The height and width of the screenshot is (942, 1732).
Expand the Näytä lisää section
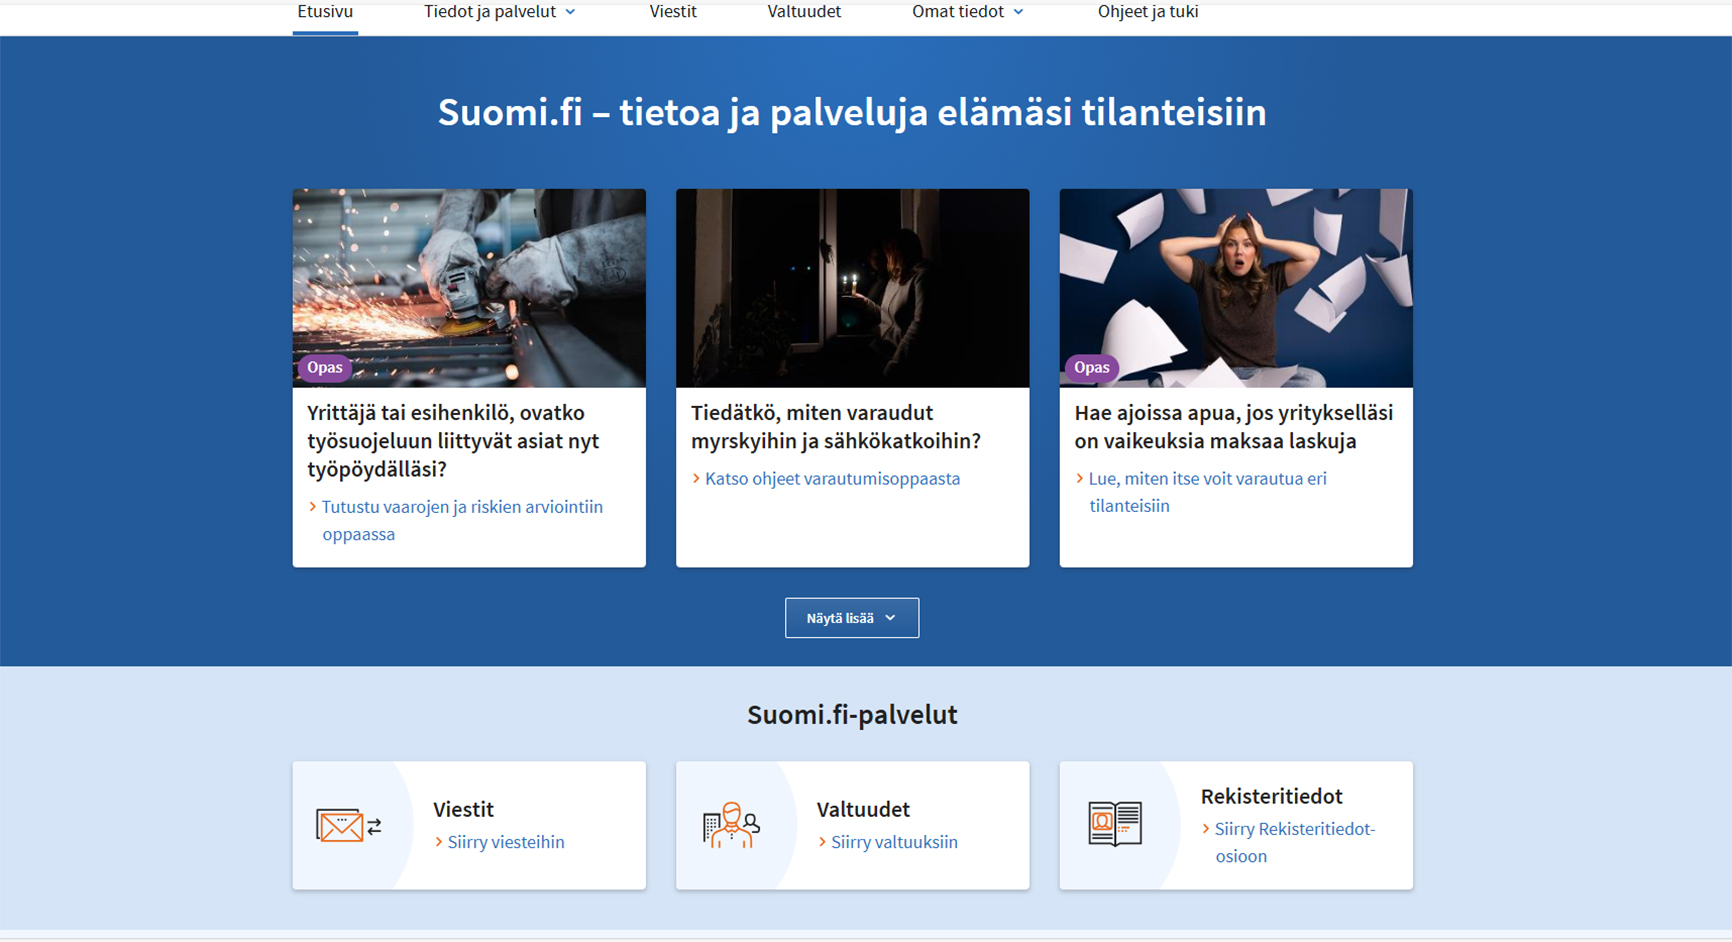point(851,617)
